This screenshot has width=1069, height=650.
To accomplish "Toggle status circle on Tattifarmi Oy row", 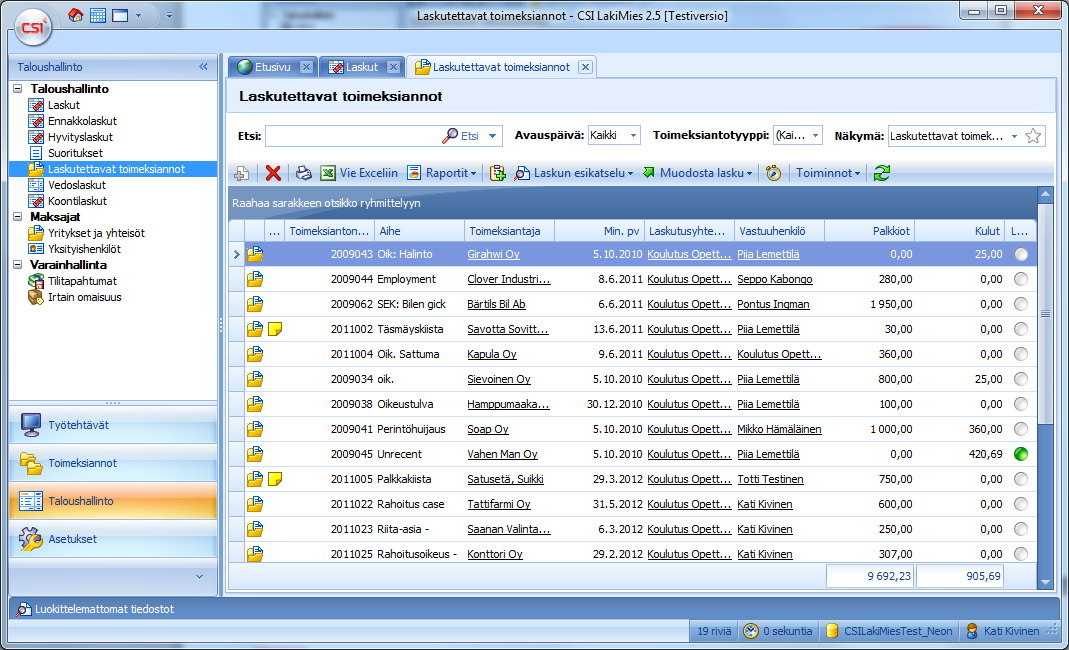I will (x=1021, y=504).
